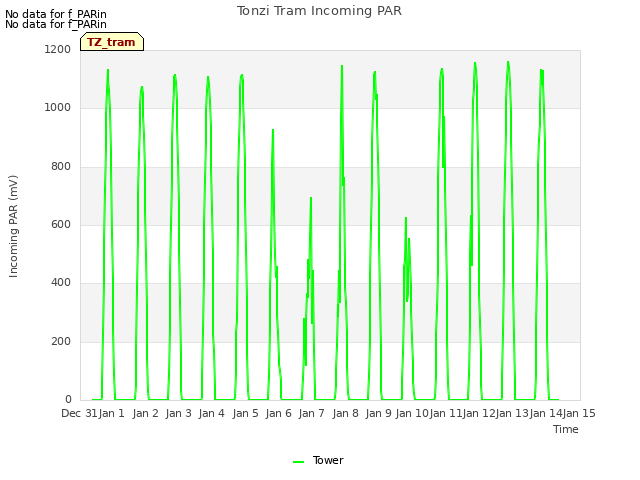Click the Tower legend entry
Viewport: 640px width, 480px height.
click(x=318, y=460)
